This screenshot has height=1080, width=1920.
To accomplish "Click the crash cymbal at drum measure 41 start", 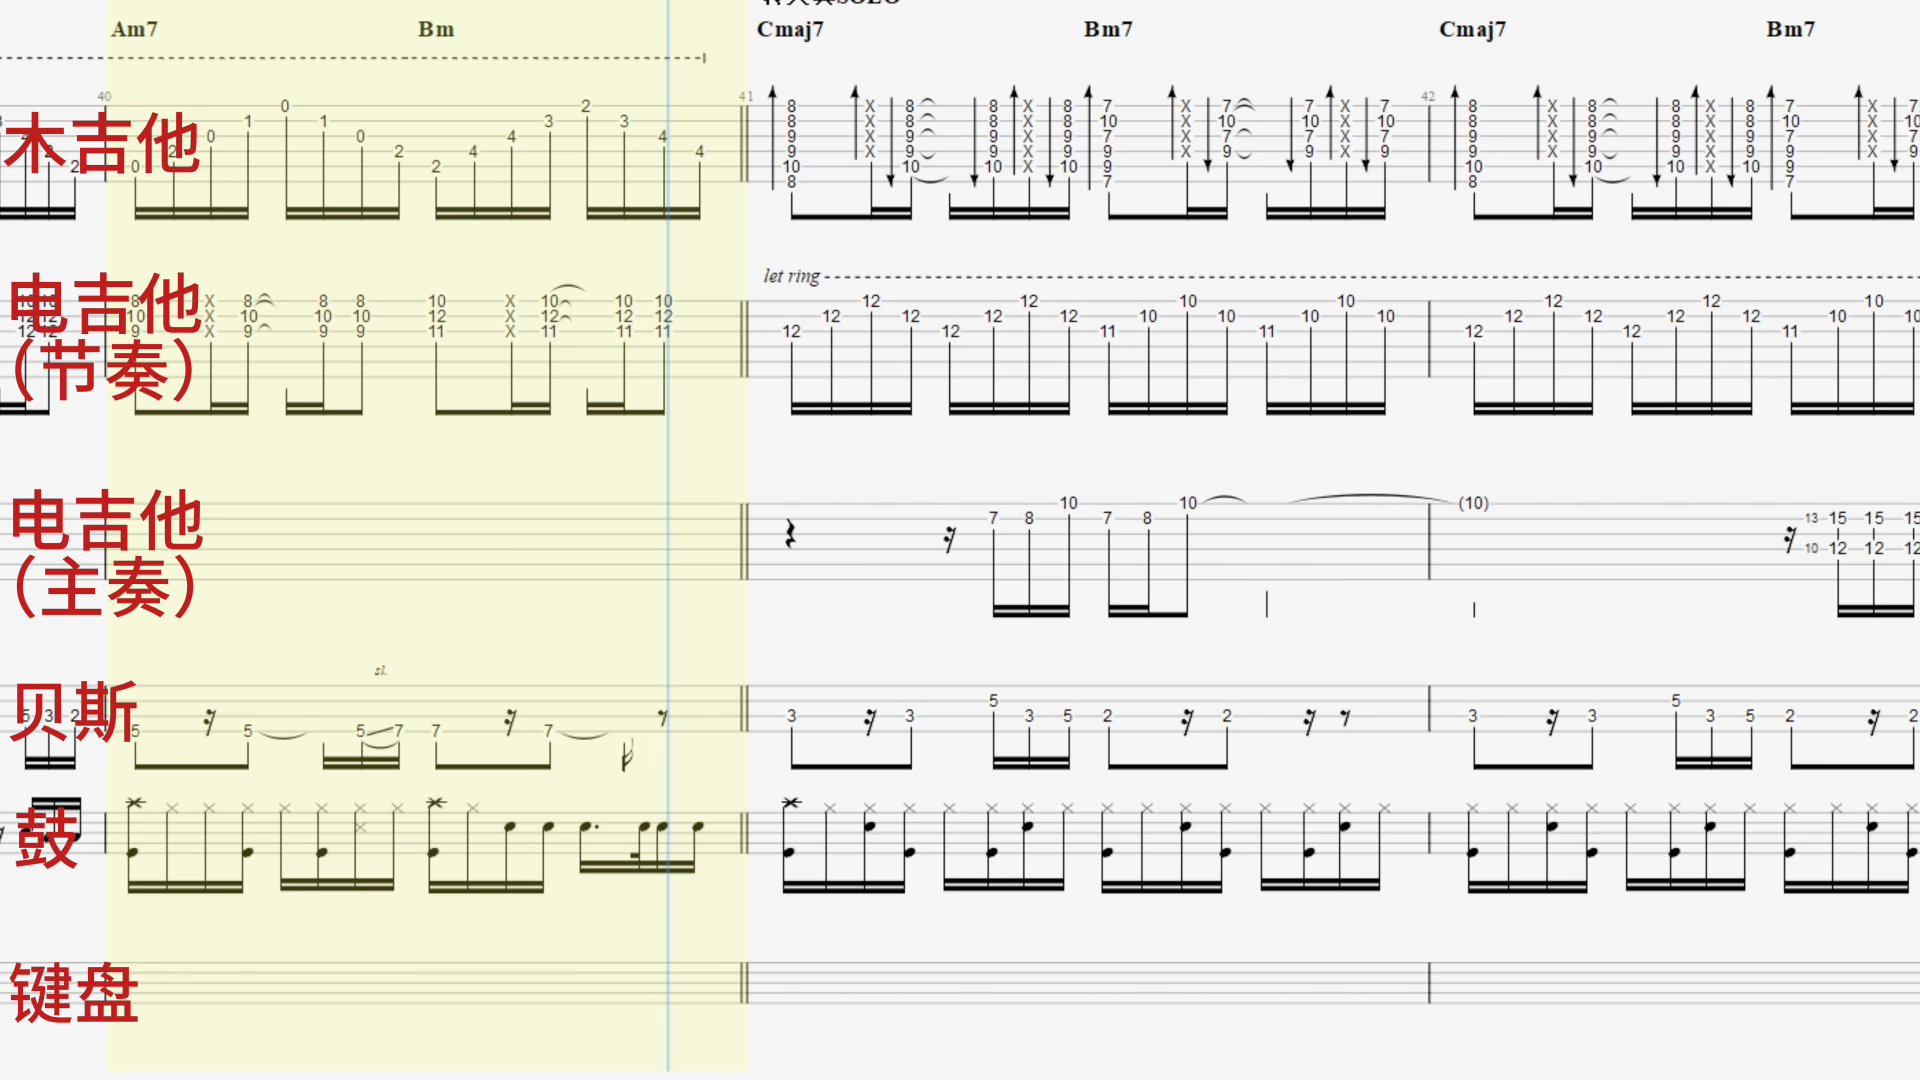I will 791,802.
